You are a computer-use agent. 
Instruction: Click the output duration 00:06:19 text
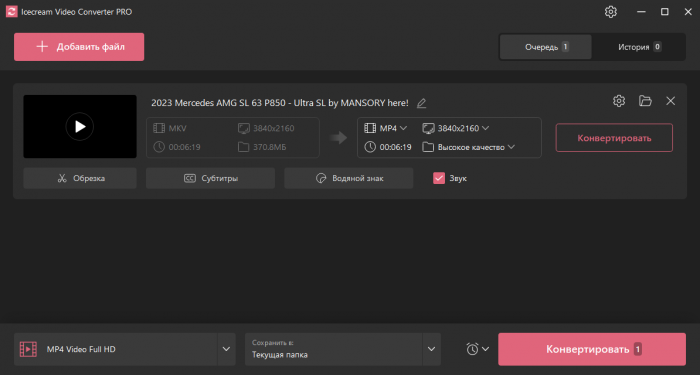(x=396, y=147)
